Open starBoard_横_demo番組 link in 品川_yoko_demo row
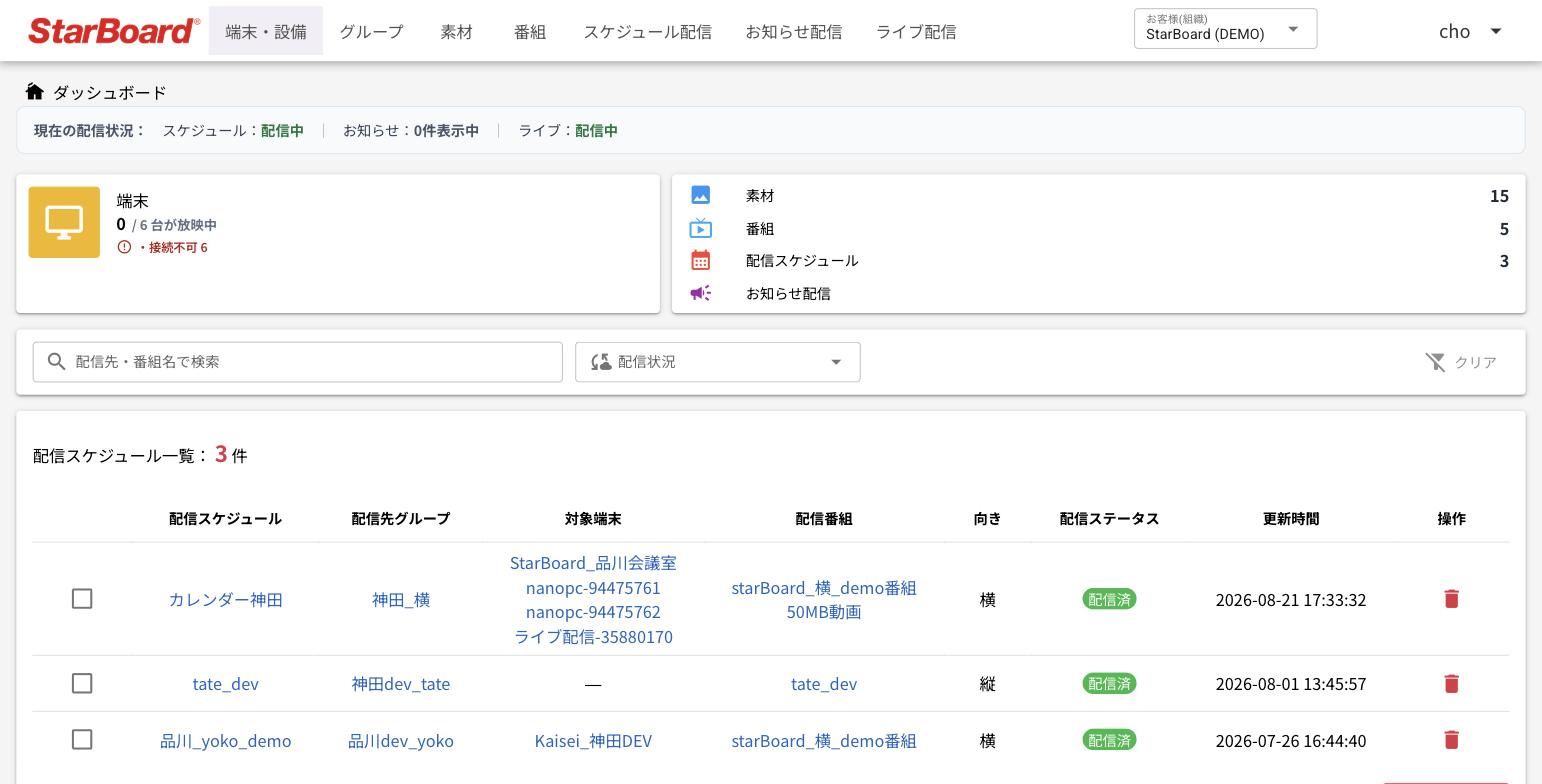 (x=824, y=740)
